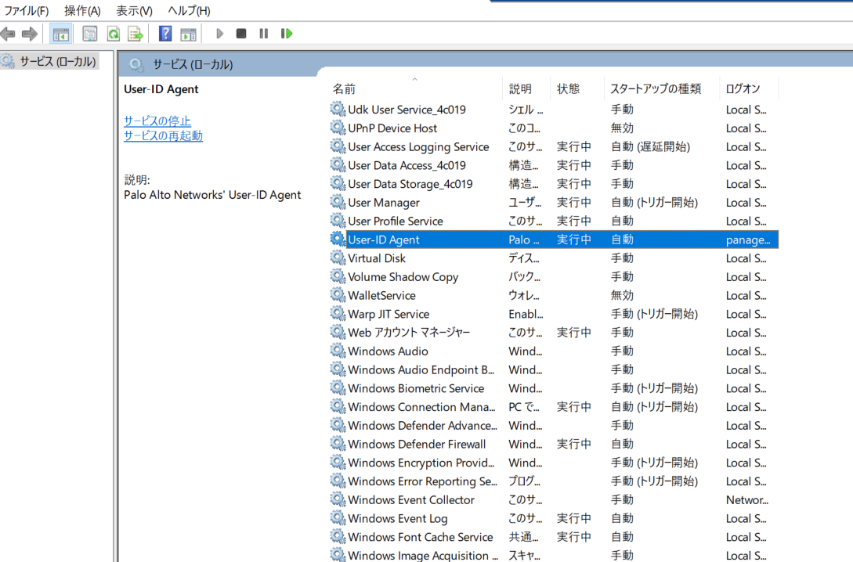Select the User Profile Service row
Viewport: 853px width, 562px height.
pyautogui.click(x=554, y=221)
